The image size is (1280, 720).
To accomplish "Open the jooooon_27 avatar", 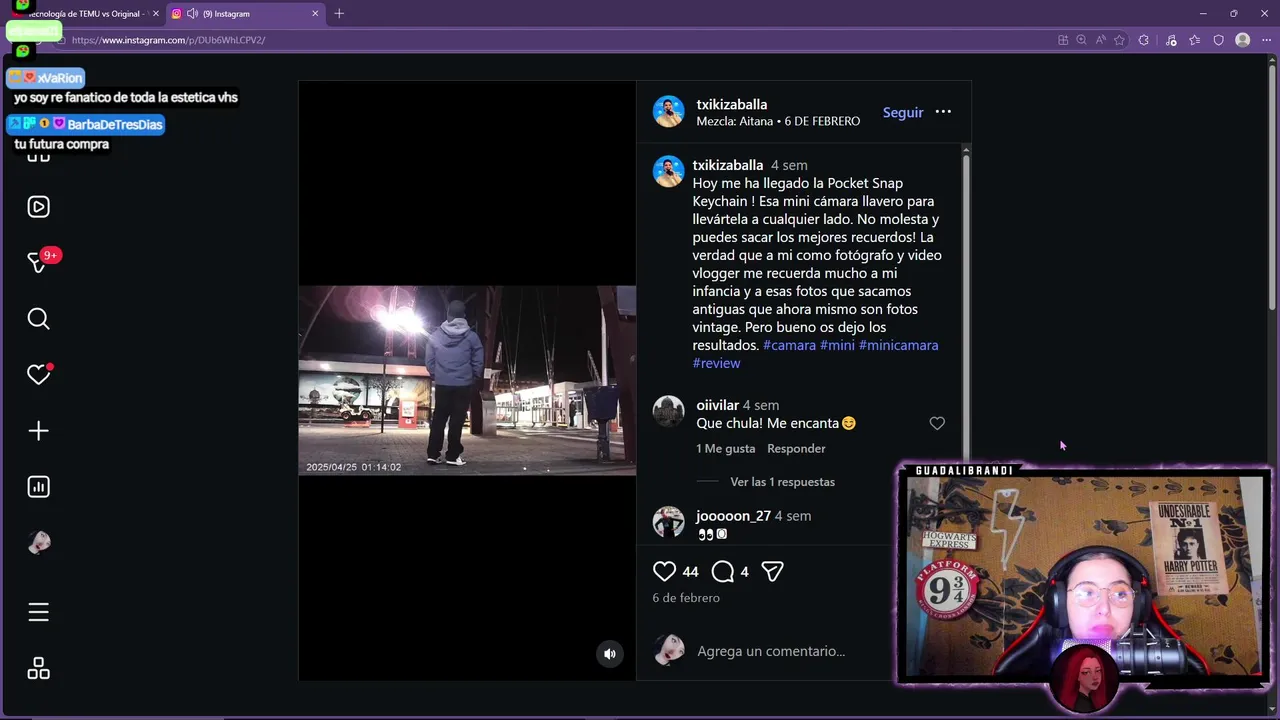I will click(669, 522).
